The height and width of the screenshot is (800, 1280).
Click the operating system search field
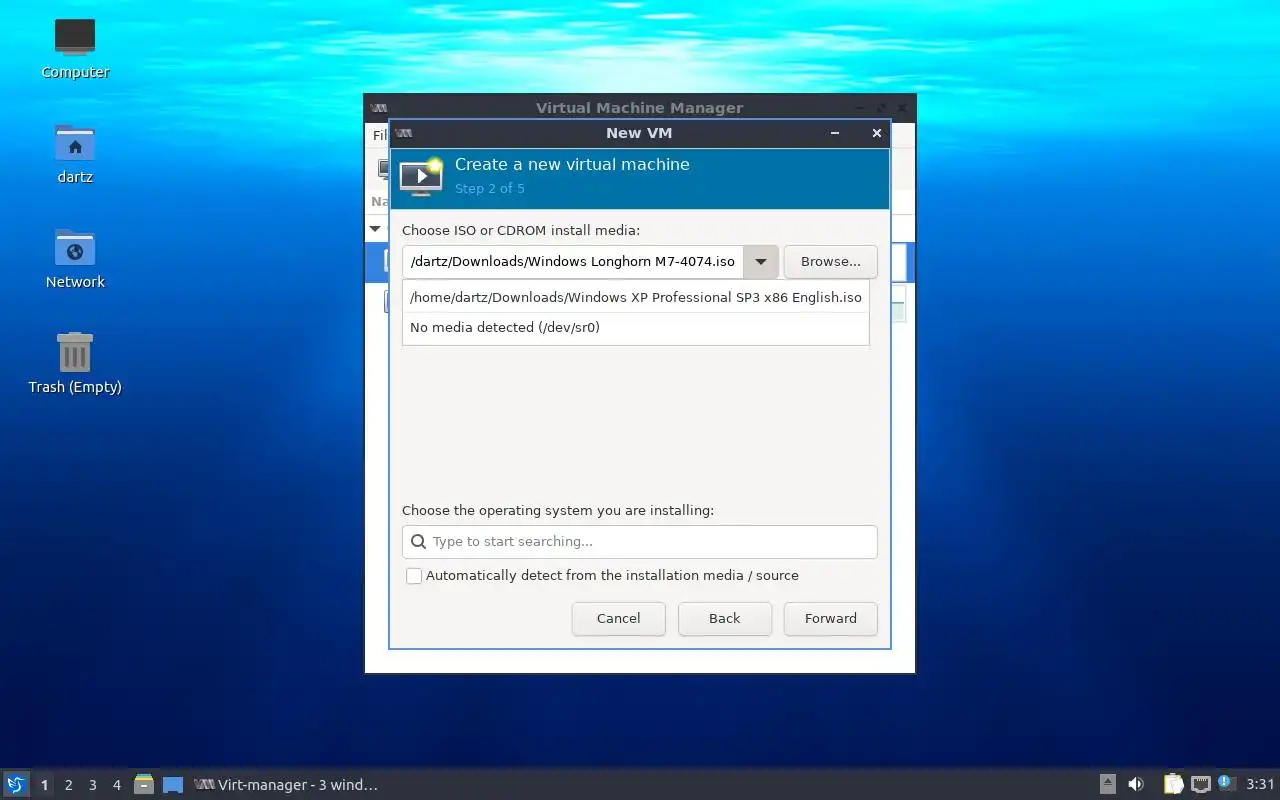coord(640,542)
